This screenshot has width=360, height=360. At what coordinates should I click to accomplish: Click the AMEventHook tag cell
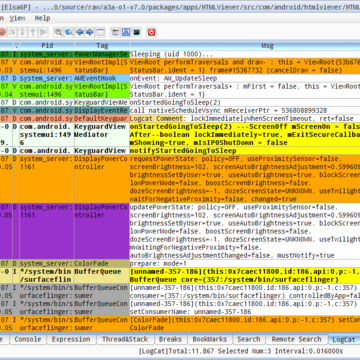pyautogui.click(x=102, y=78)
